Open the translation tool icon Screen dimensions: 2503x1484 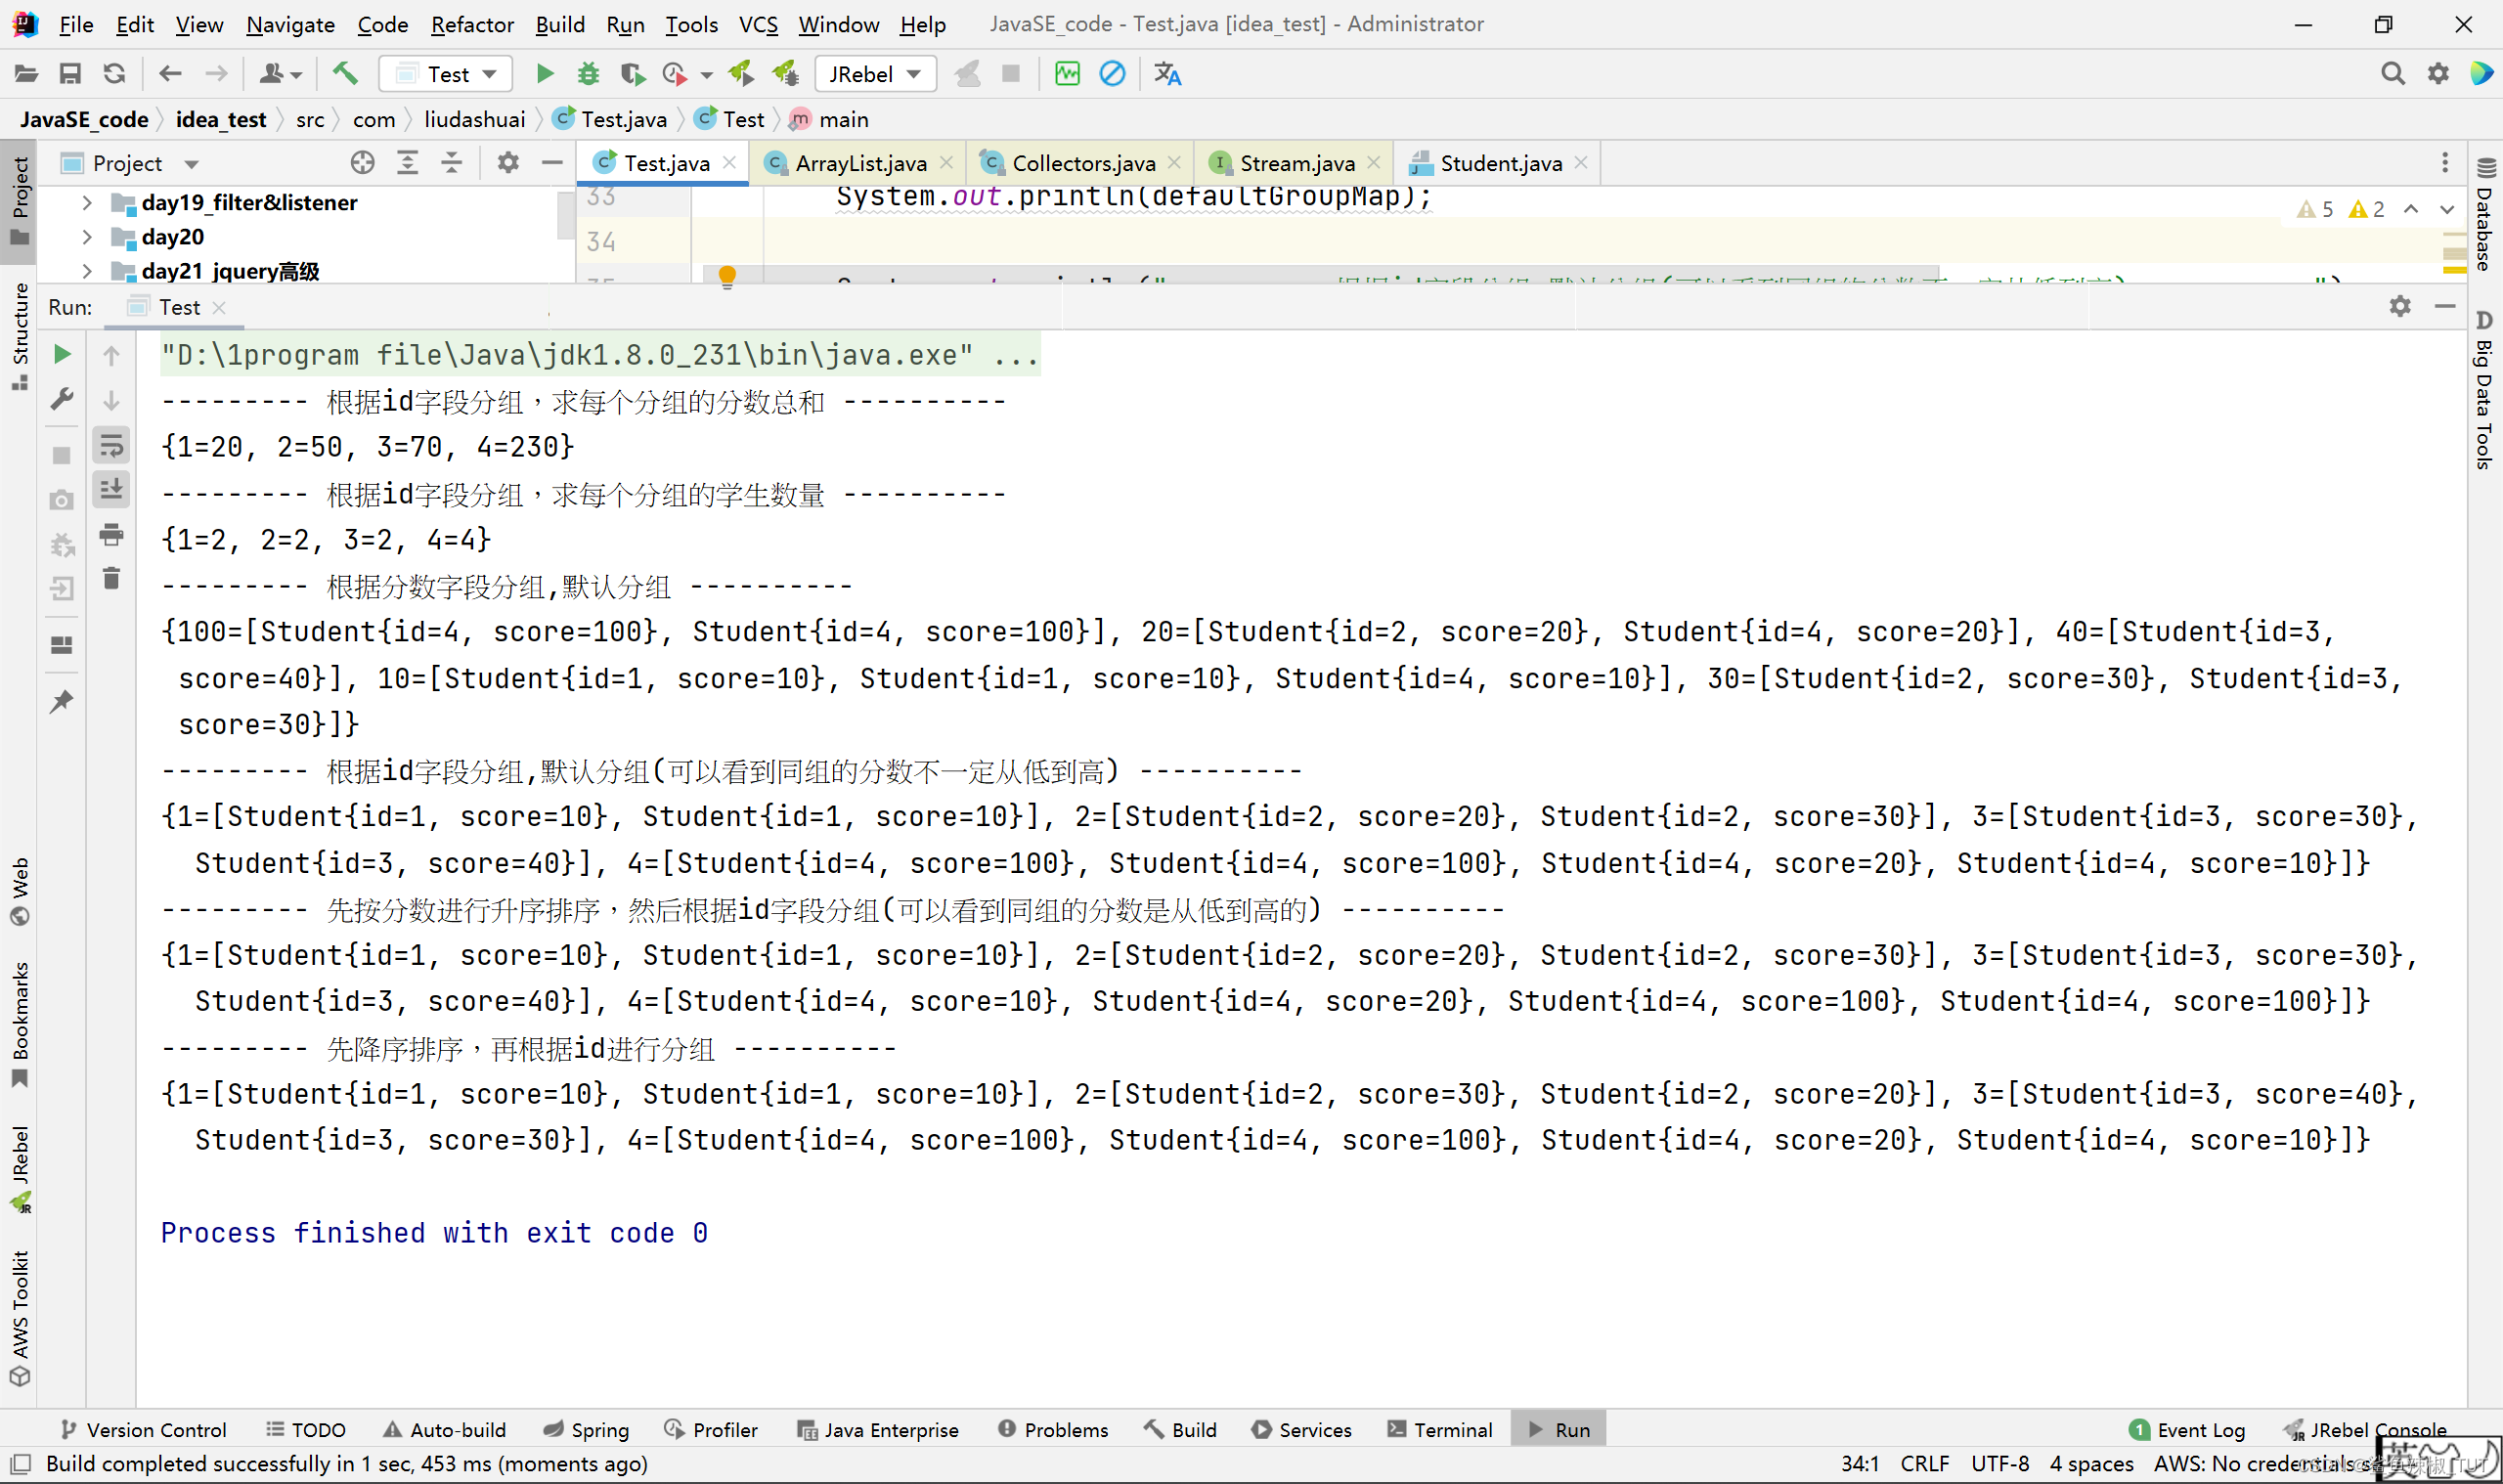pyautogui.click(x=1167, y=74)
